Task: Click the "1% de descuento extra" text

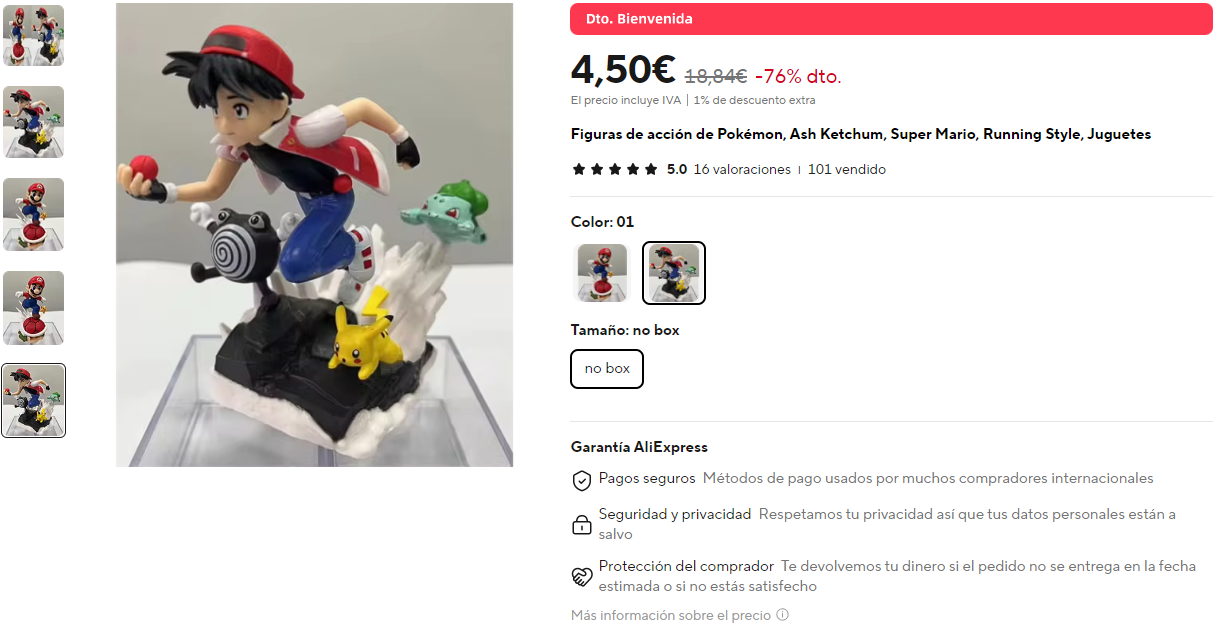Action: (x=754, y=100)
